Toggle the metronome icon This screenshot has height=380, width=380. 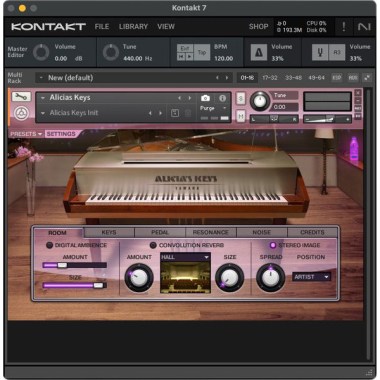point(259,53)
